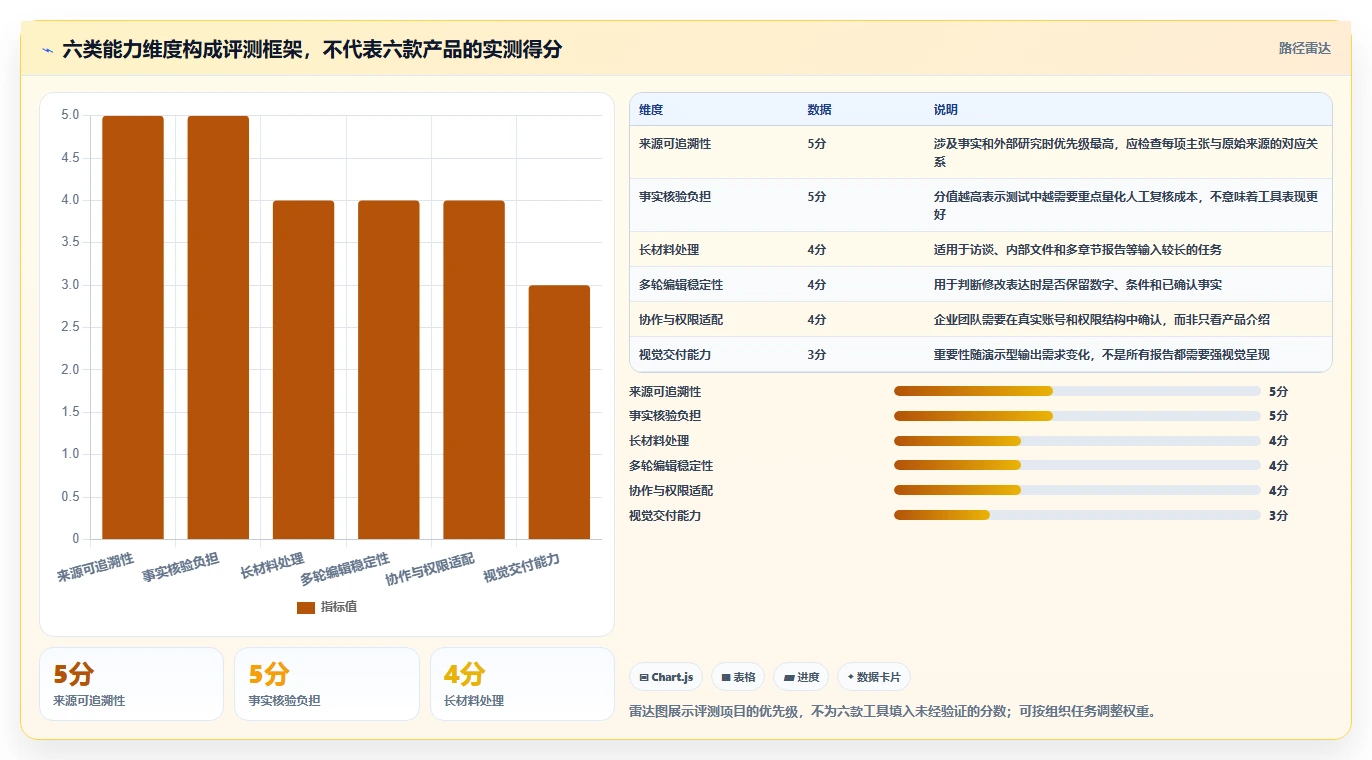Image resolution: width=1372 pixels, height=760 pixels.
Task: Open the 4分 长材料处理 data card
Action: 522,684
